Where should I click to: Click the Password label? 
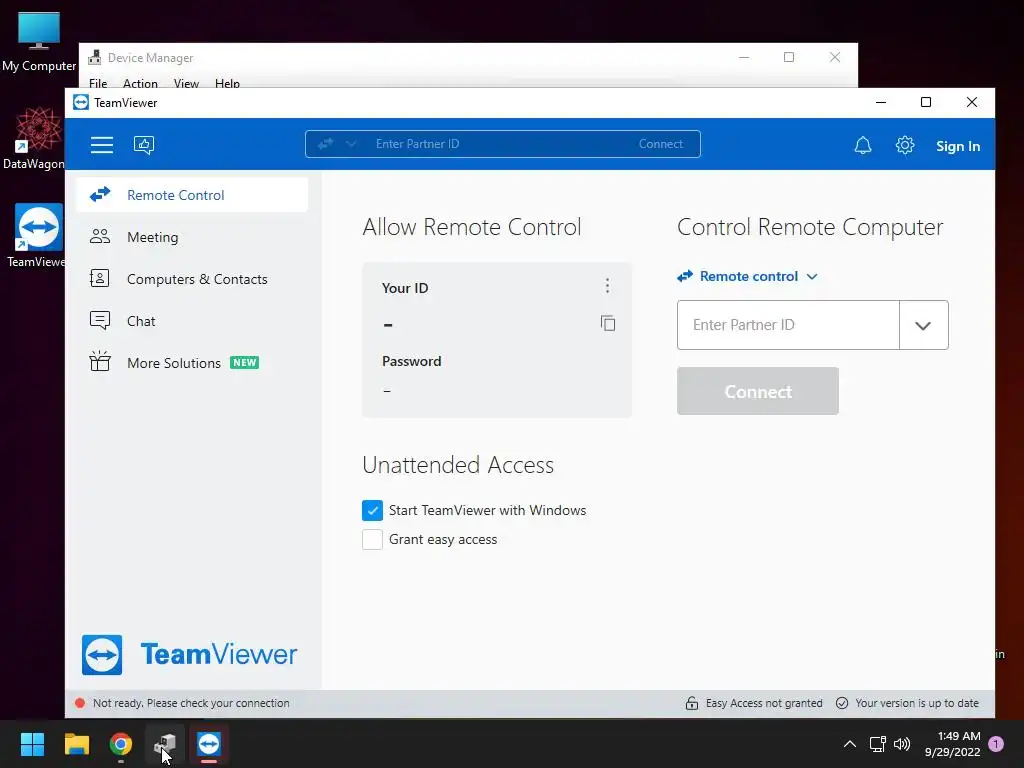411,361
